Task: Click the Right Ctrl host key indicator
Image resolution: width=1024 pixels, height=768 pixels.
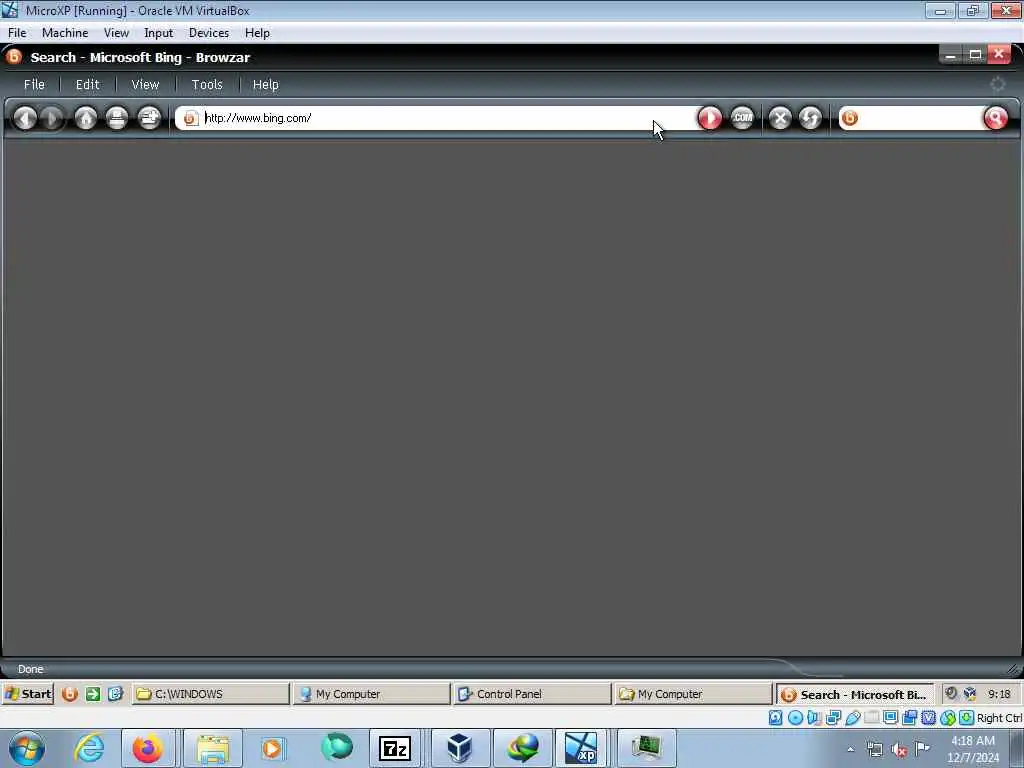Action: [999, 718]
